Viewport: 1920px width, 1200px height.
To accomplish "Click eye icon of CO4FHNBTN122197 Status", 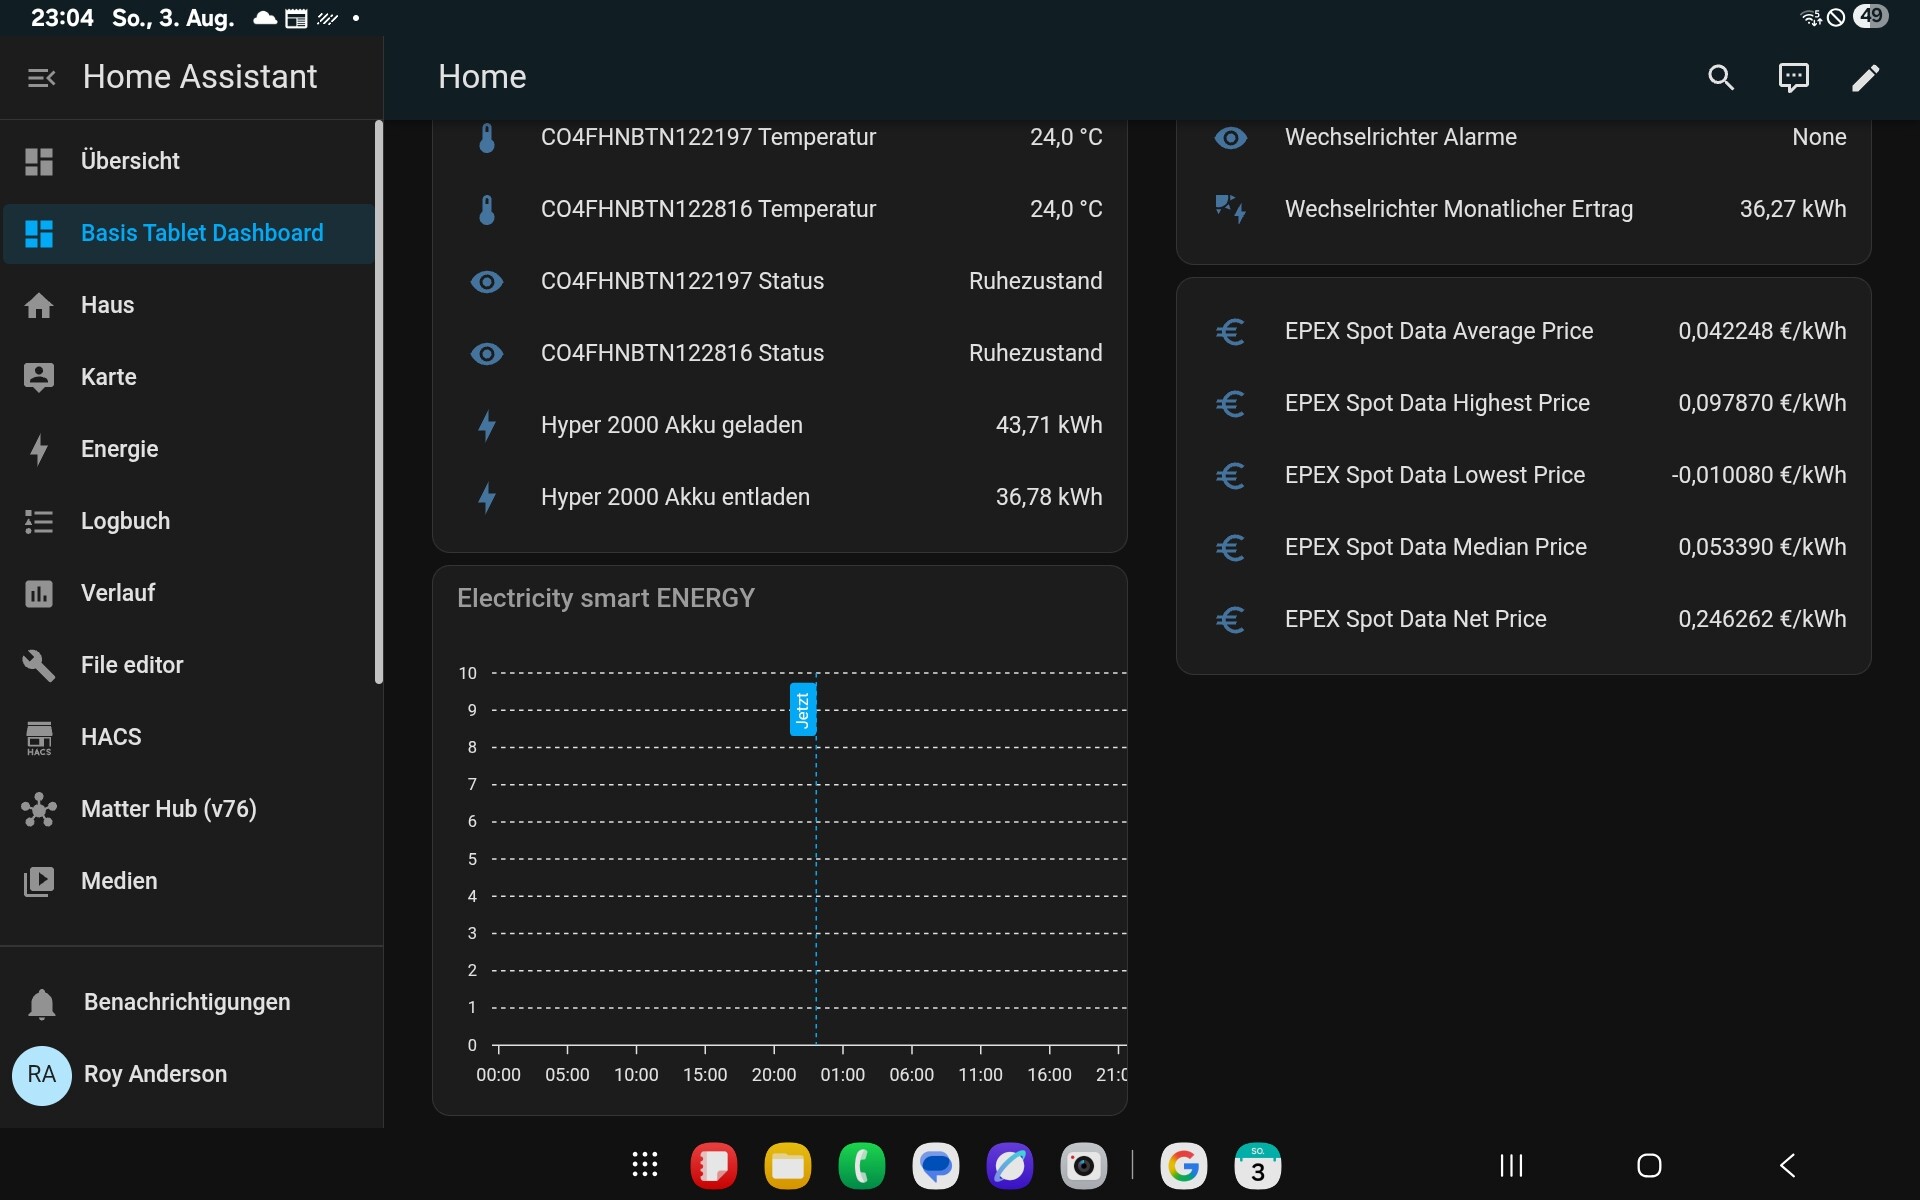I will pyautogui.click(x=487, y=282).
